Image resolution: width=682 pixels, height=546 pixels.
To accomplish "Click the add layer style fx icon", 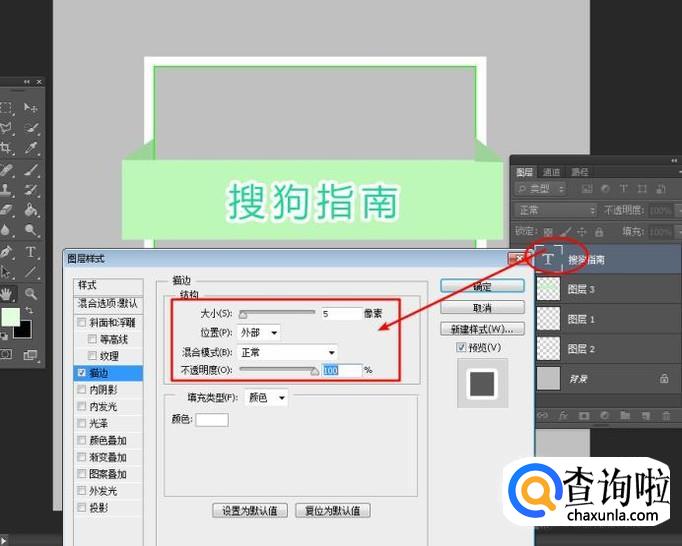I will [x=563, y=415].
